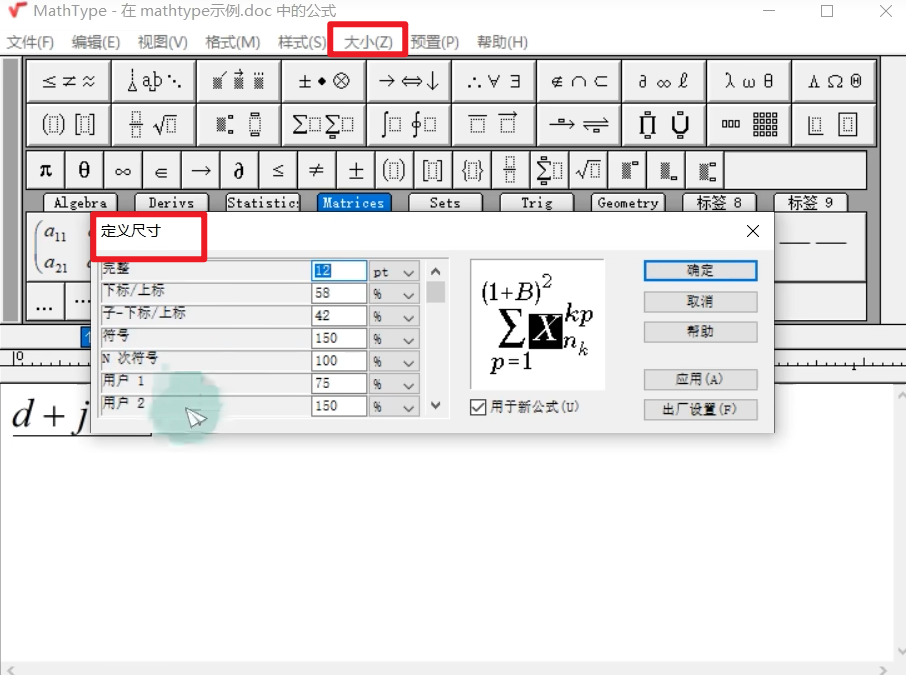The image size is (906, 675).
Task: Open the operator symbols palette (± • ⊗)
Action: [x=324, y=81]
